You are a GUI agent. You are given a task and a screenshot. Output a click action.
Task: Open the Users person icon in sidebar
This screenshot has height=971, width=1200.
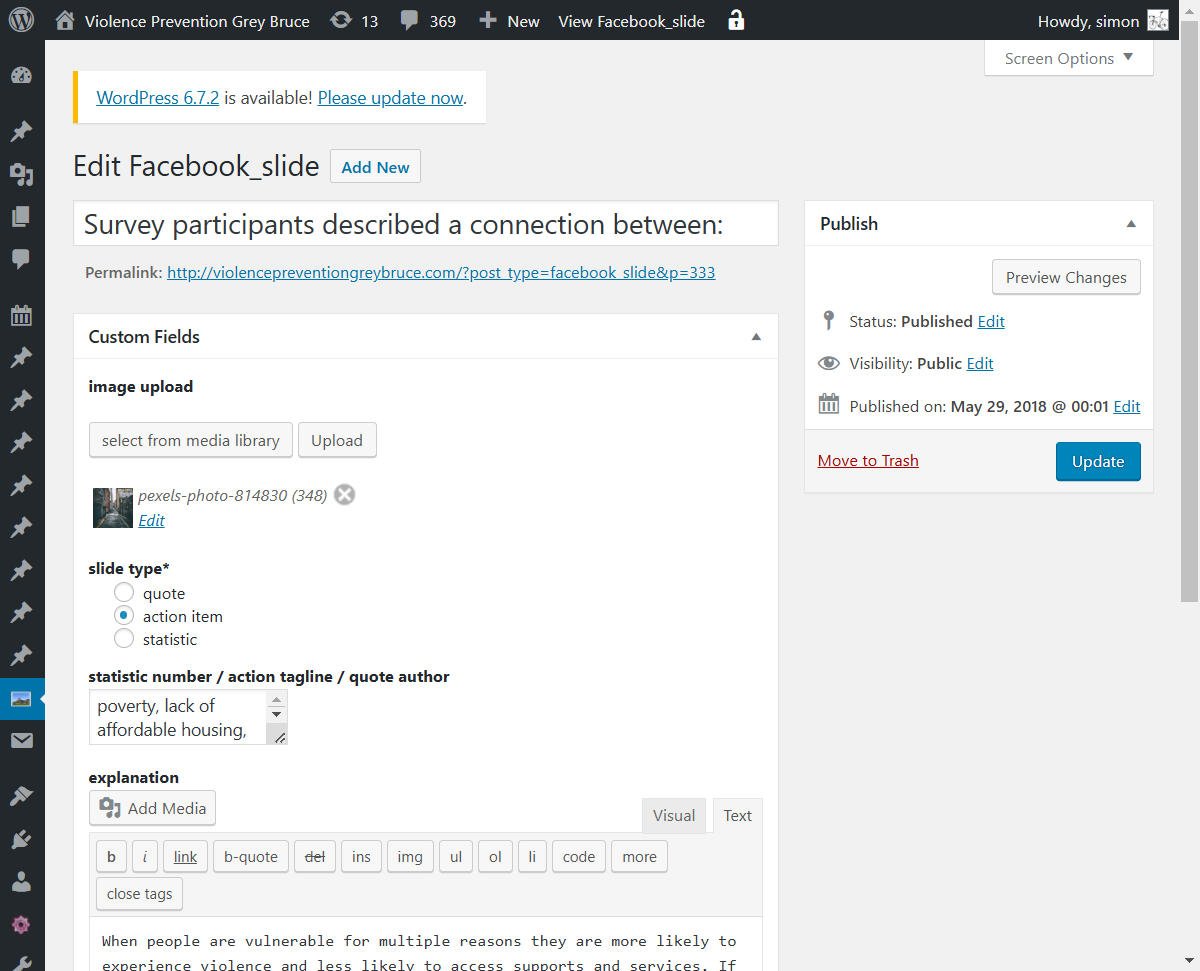21,882
